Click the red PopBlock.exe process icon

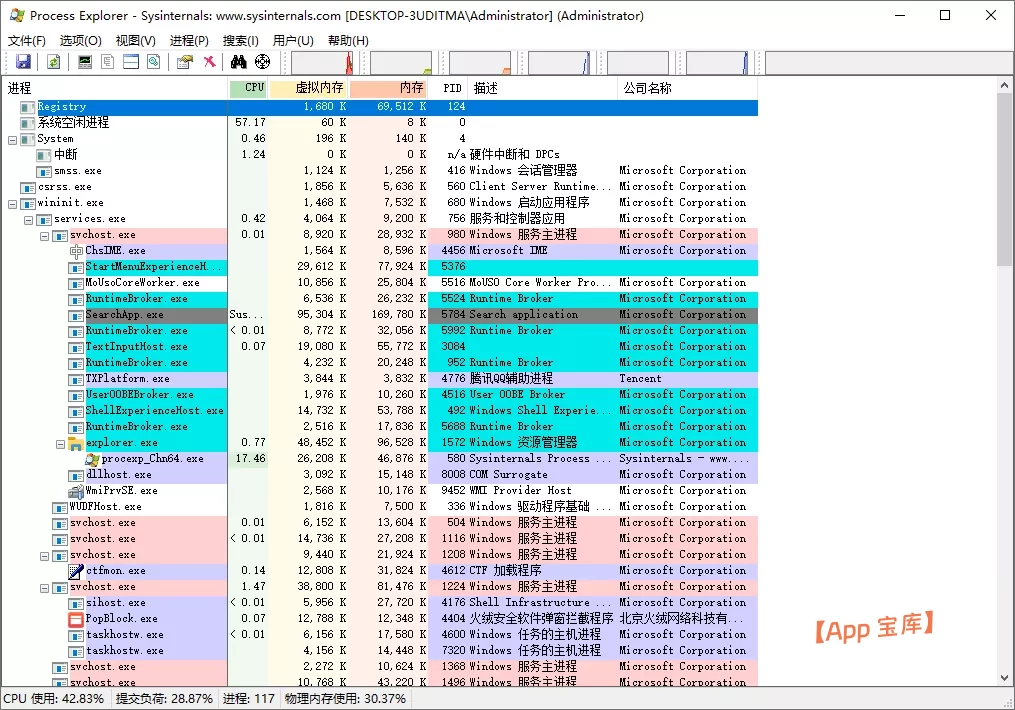[x=76, y=619]
